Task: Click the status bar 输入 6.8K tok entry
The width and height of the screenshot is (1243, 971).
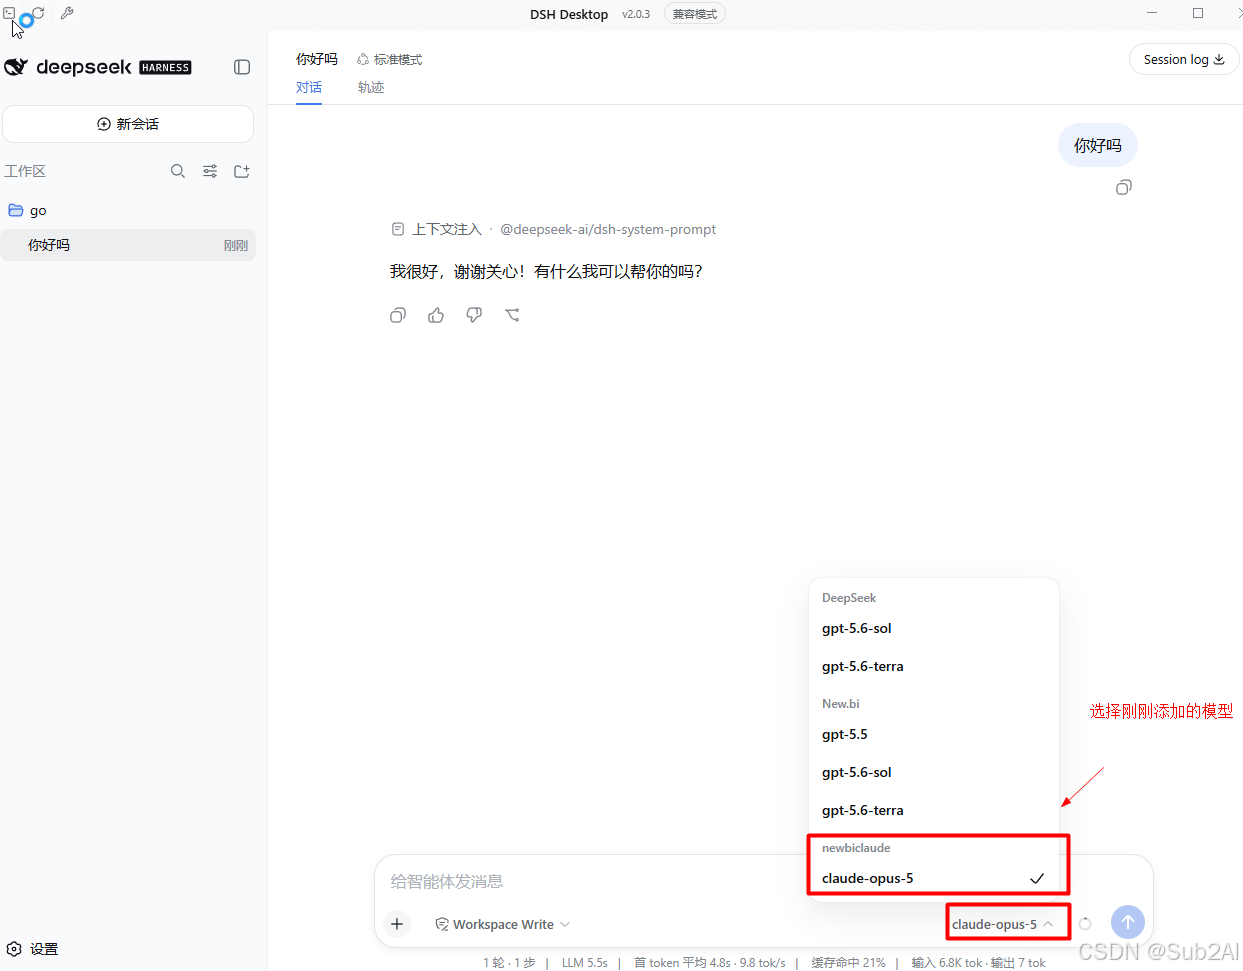Action: click(x=946, y=963)
